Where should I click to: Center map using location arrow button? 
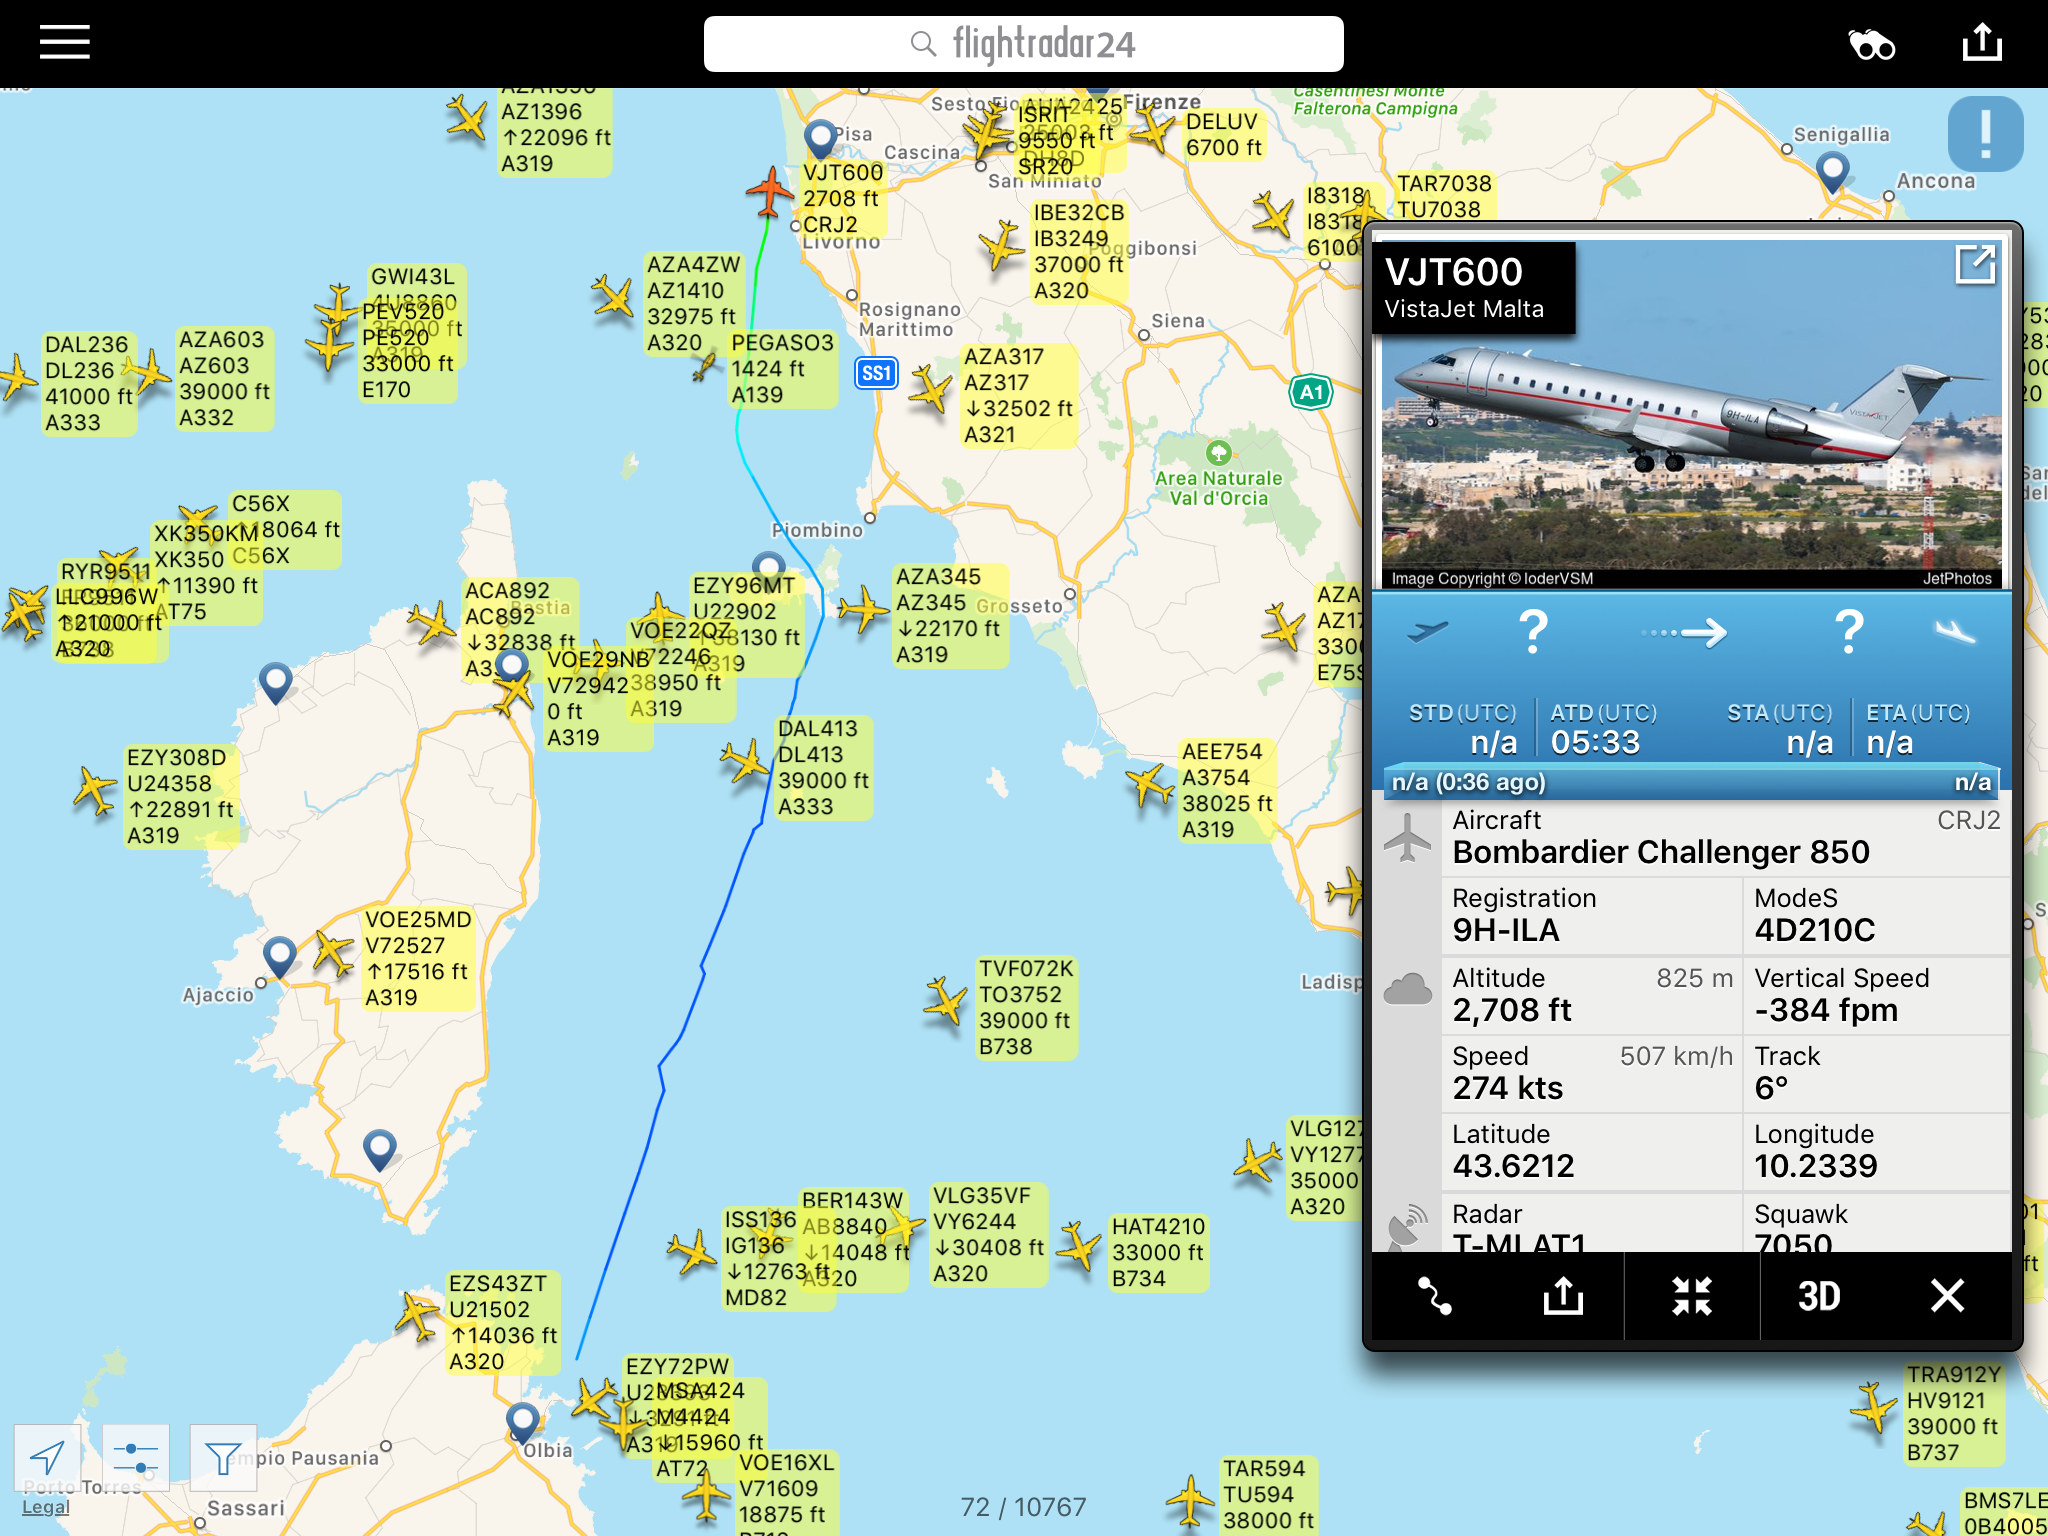point(47,1457)
